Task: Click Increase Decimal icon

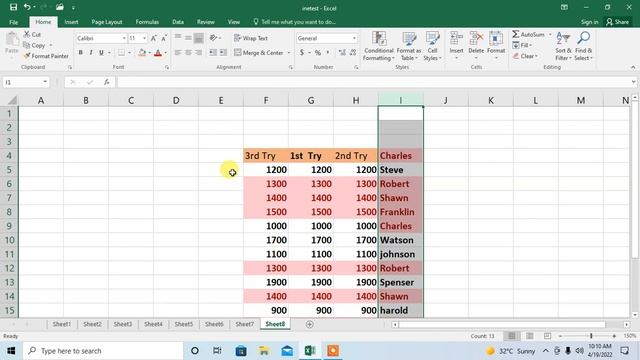Action: click(x=342, y=53)
